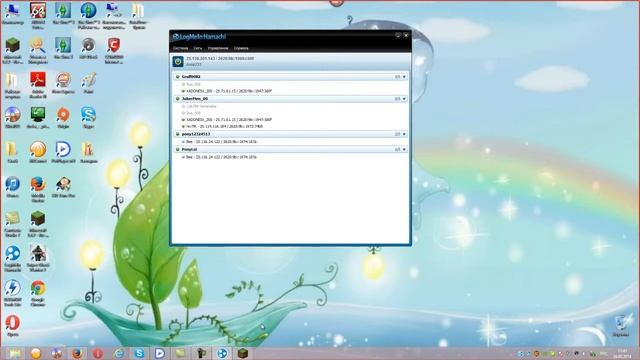
Task: Select the pony12324513 network header
Action: point(290,134)
